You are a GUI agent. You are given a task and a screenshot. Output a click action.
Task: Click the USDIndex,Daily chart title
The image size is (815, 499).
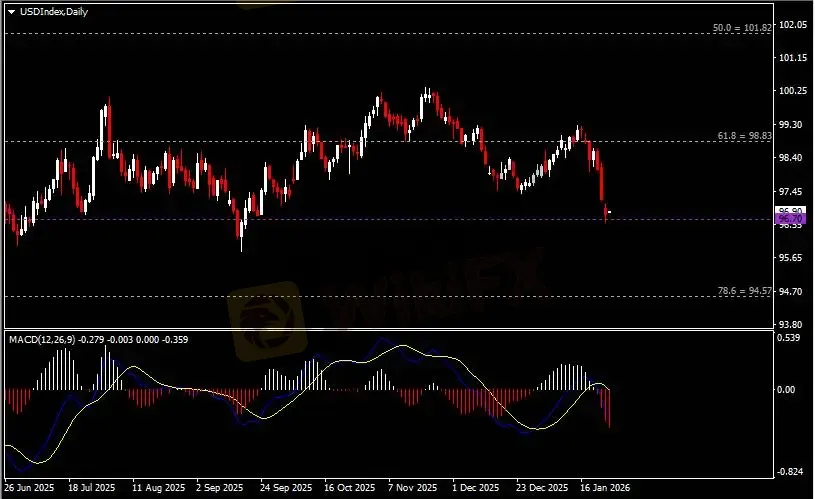pos(54,11)
